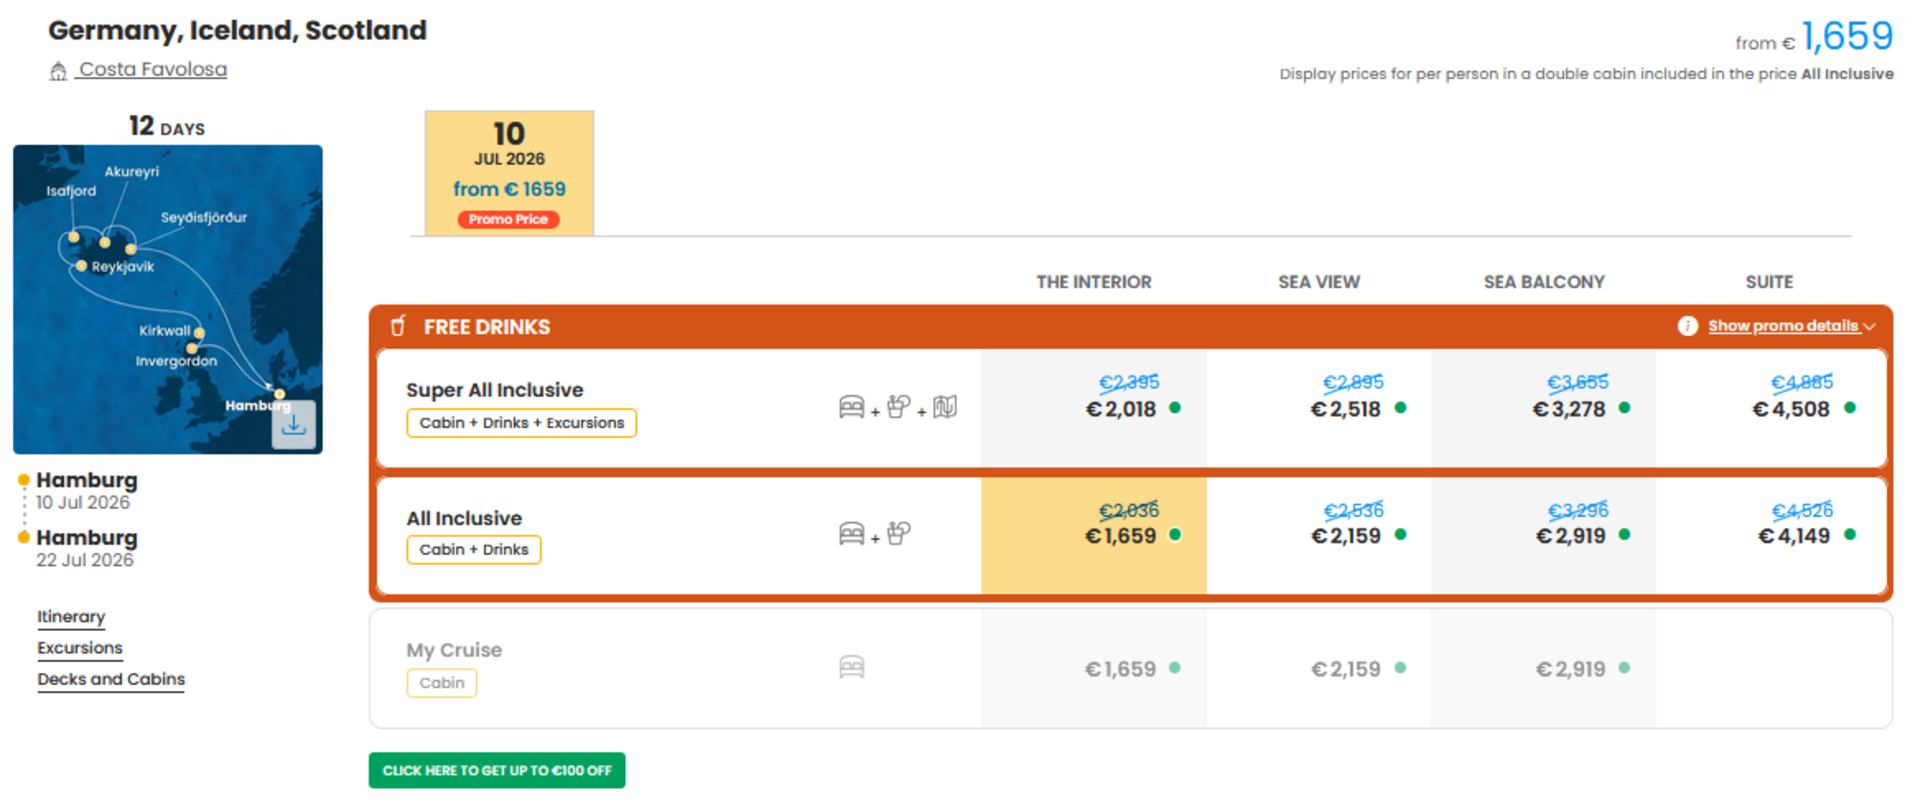Open the Excursions link
This screenshot has width=1905, height=800.
pyautogui.click(x=80, y=648)
